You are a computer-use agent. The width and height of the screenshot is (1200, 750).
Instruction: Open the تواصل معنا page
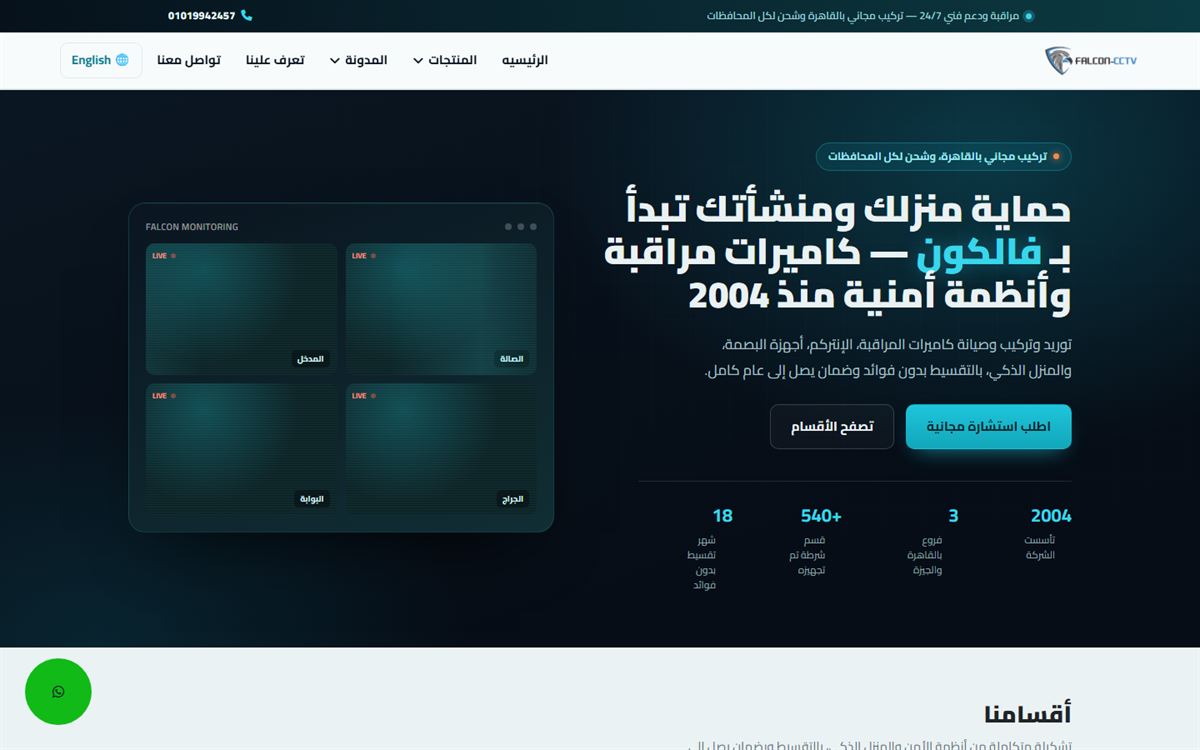(189, 60)
